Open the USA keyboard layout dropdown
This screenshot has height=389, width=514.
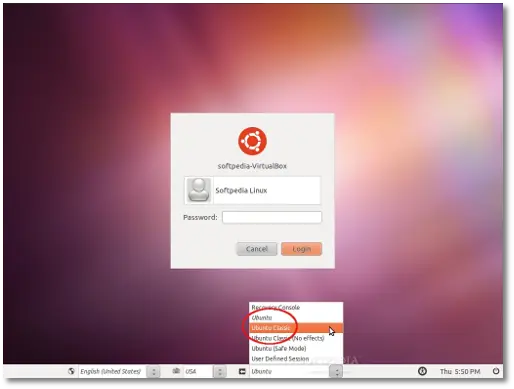205,371
